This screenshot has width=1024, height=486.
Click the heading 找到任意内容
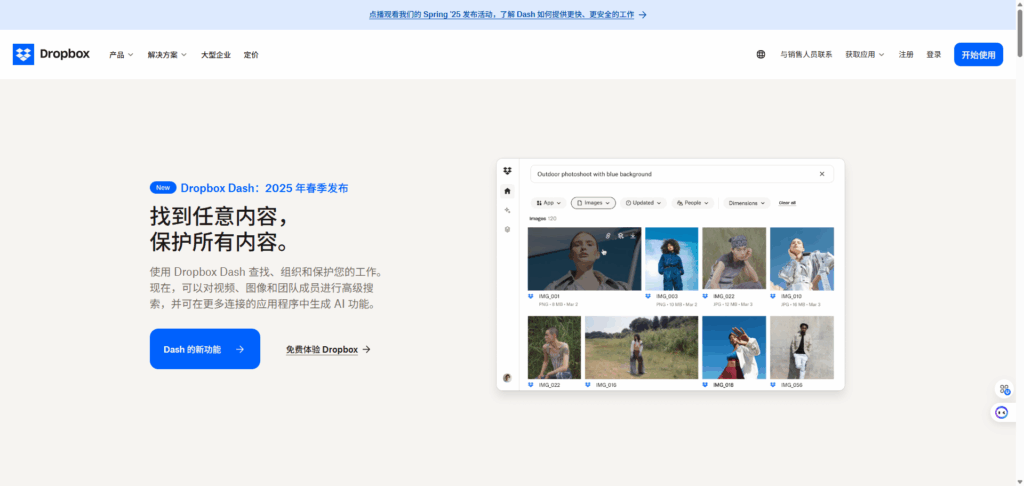point(219,216)
